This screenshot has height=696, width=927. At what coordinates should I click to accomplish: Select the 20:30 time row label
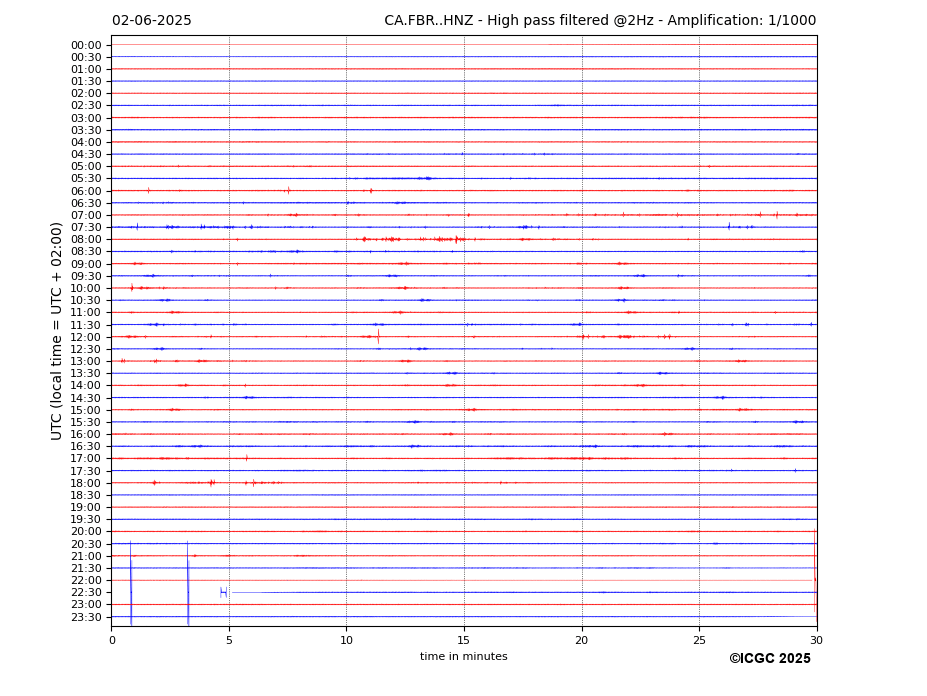coord(86,544)
